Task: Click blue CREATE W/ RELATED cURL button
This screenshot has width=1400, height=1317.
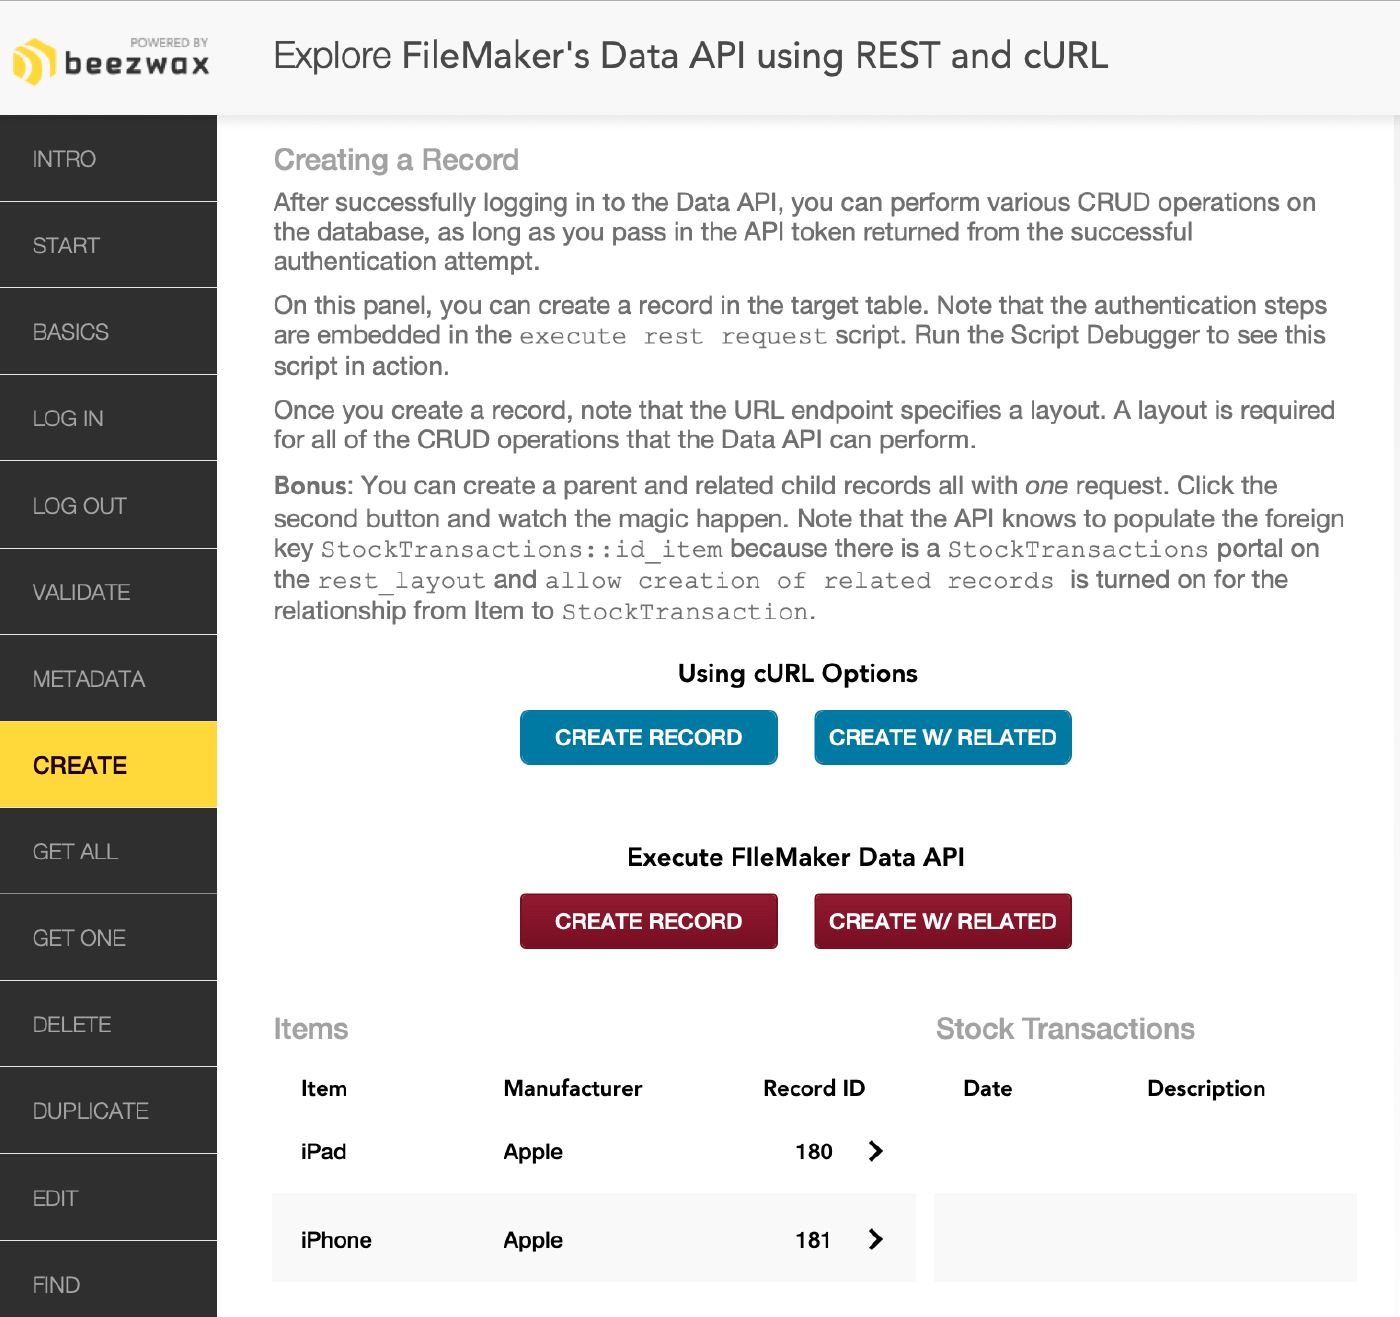Action: (x=943, y=737)
